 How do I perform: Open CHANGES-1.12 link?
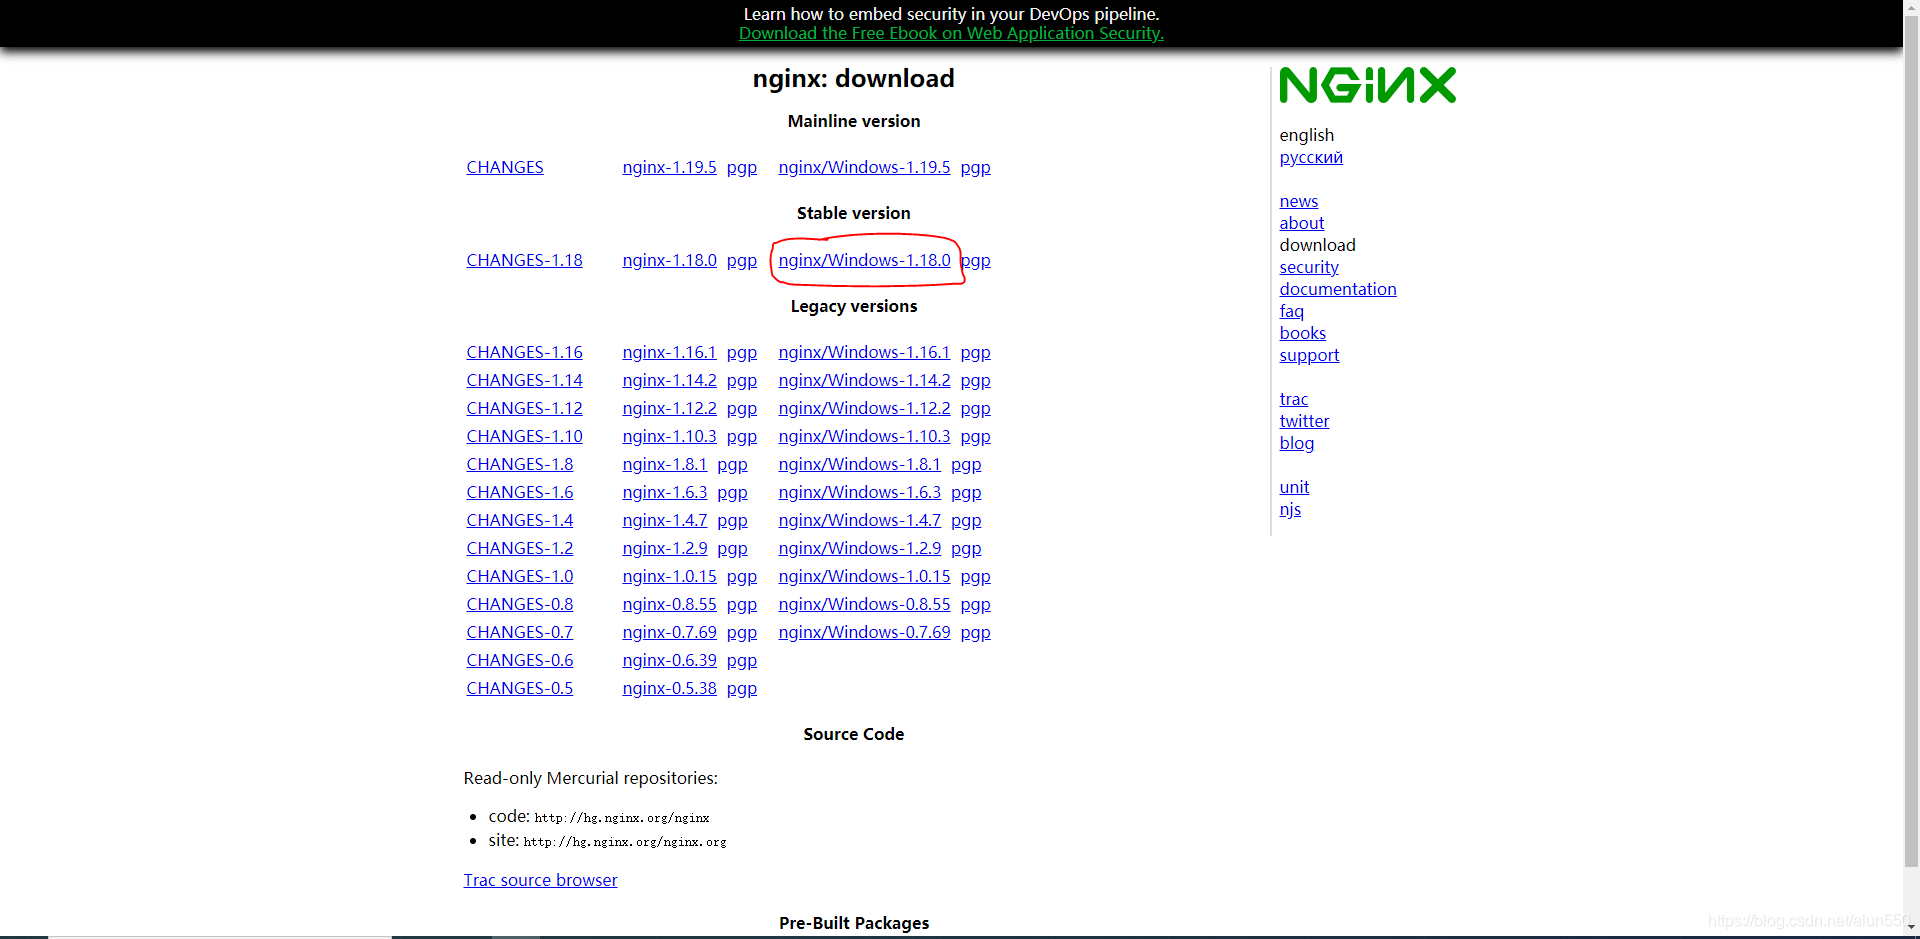tap(524, 408)
